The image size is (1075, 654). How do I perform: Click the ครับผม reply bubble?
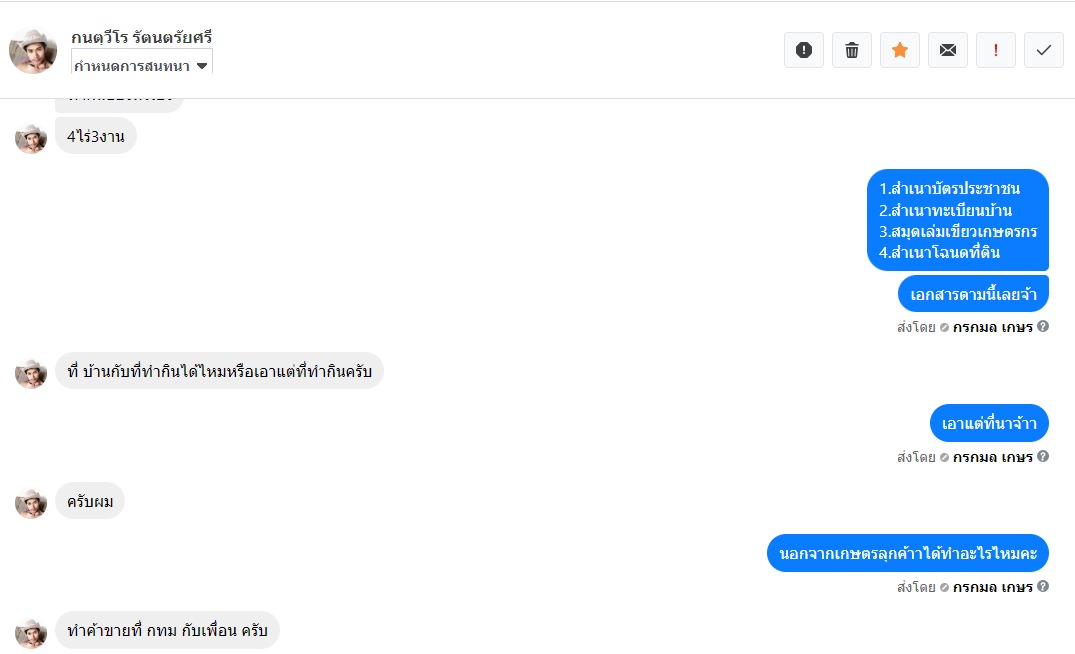[x=90, y=500]
